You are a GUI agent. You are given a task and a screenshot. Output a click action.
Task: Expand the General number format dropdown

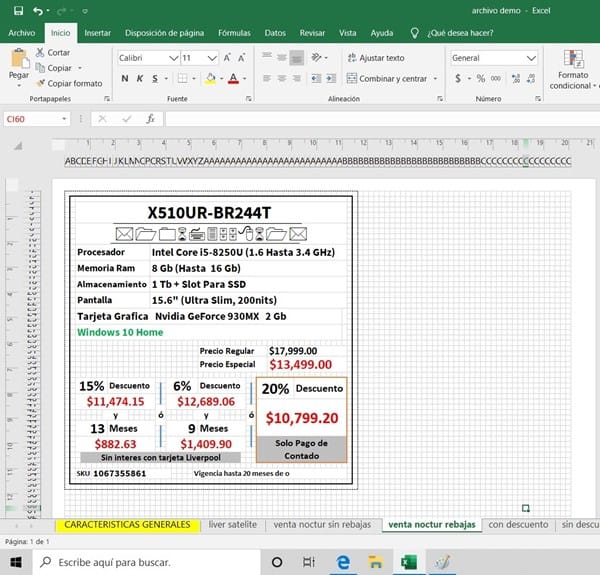(x=531, y=58)
